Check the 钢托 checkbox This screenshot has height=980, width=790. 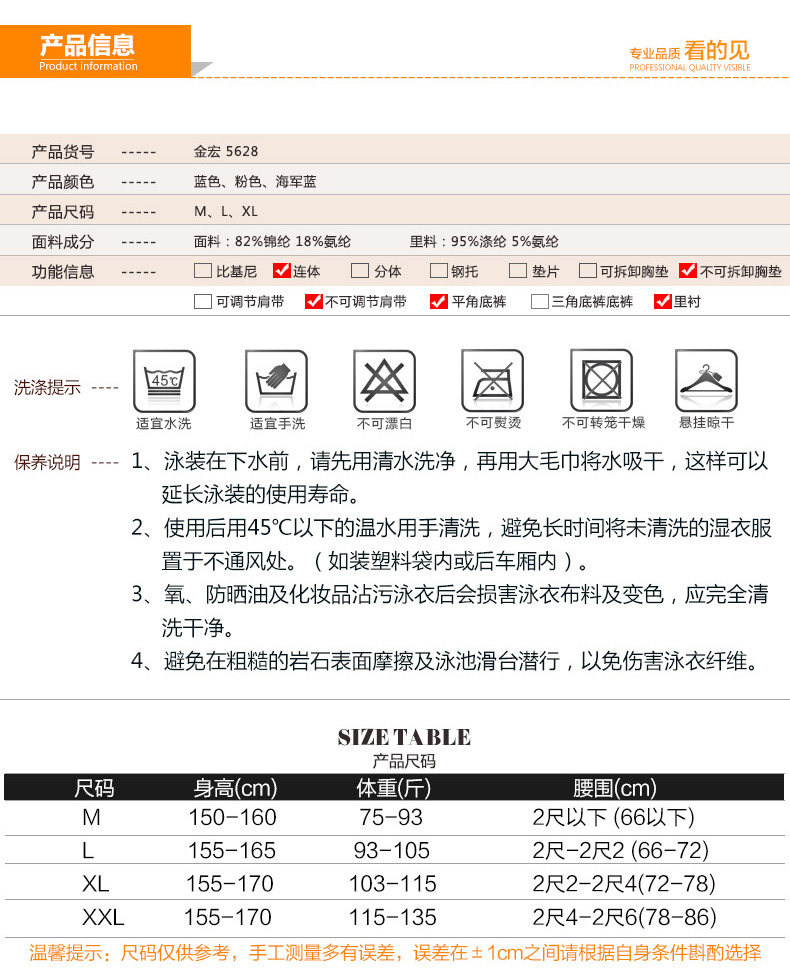click(439, 271)
